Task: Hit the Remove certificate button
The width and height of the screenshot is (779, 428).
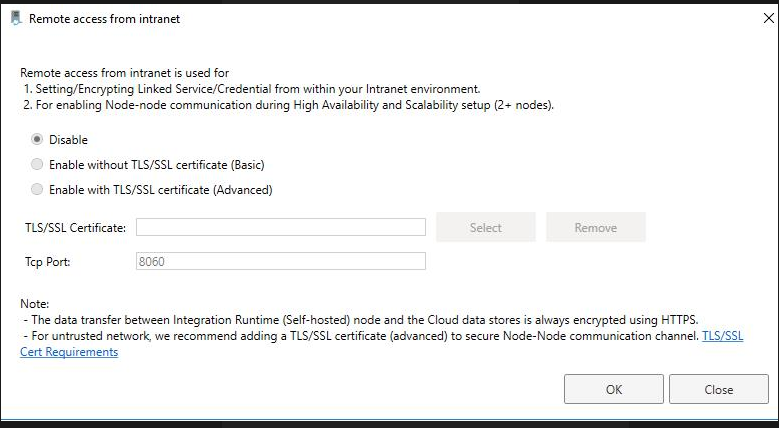Action: (595, 227)
